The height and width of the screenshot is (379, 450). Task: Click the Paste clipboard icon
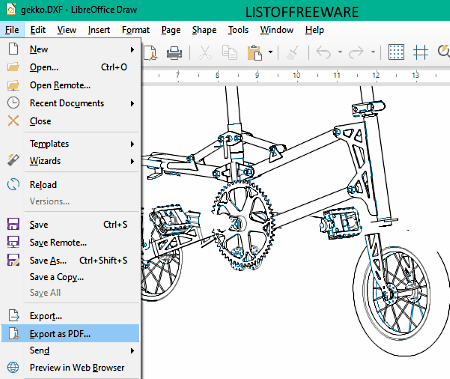coord(255,53)
